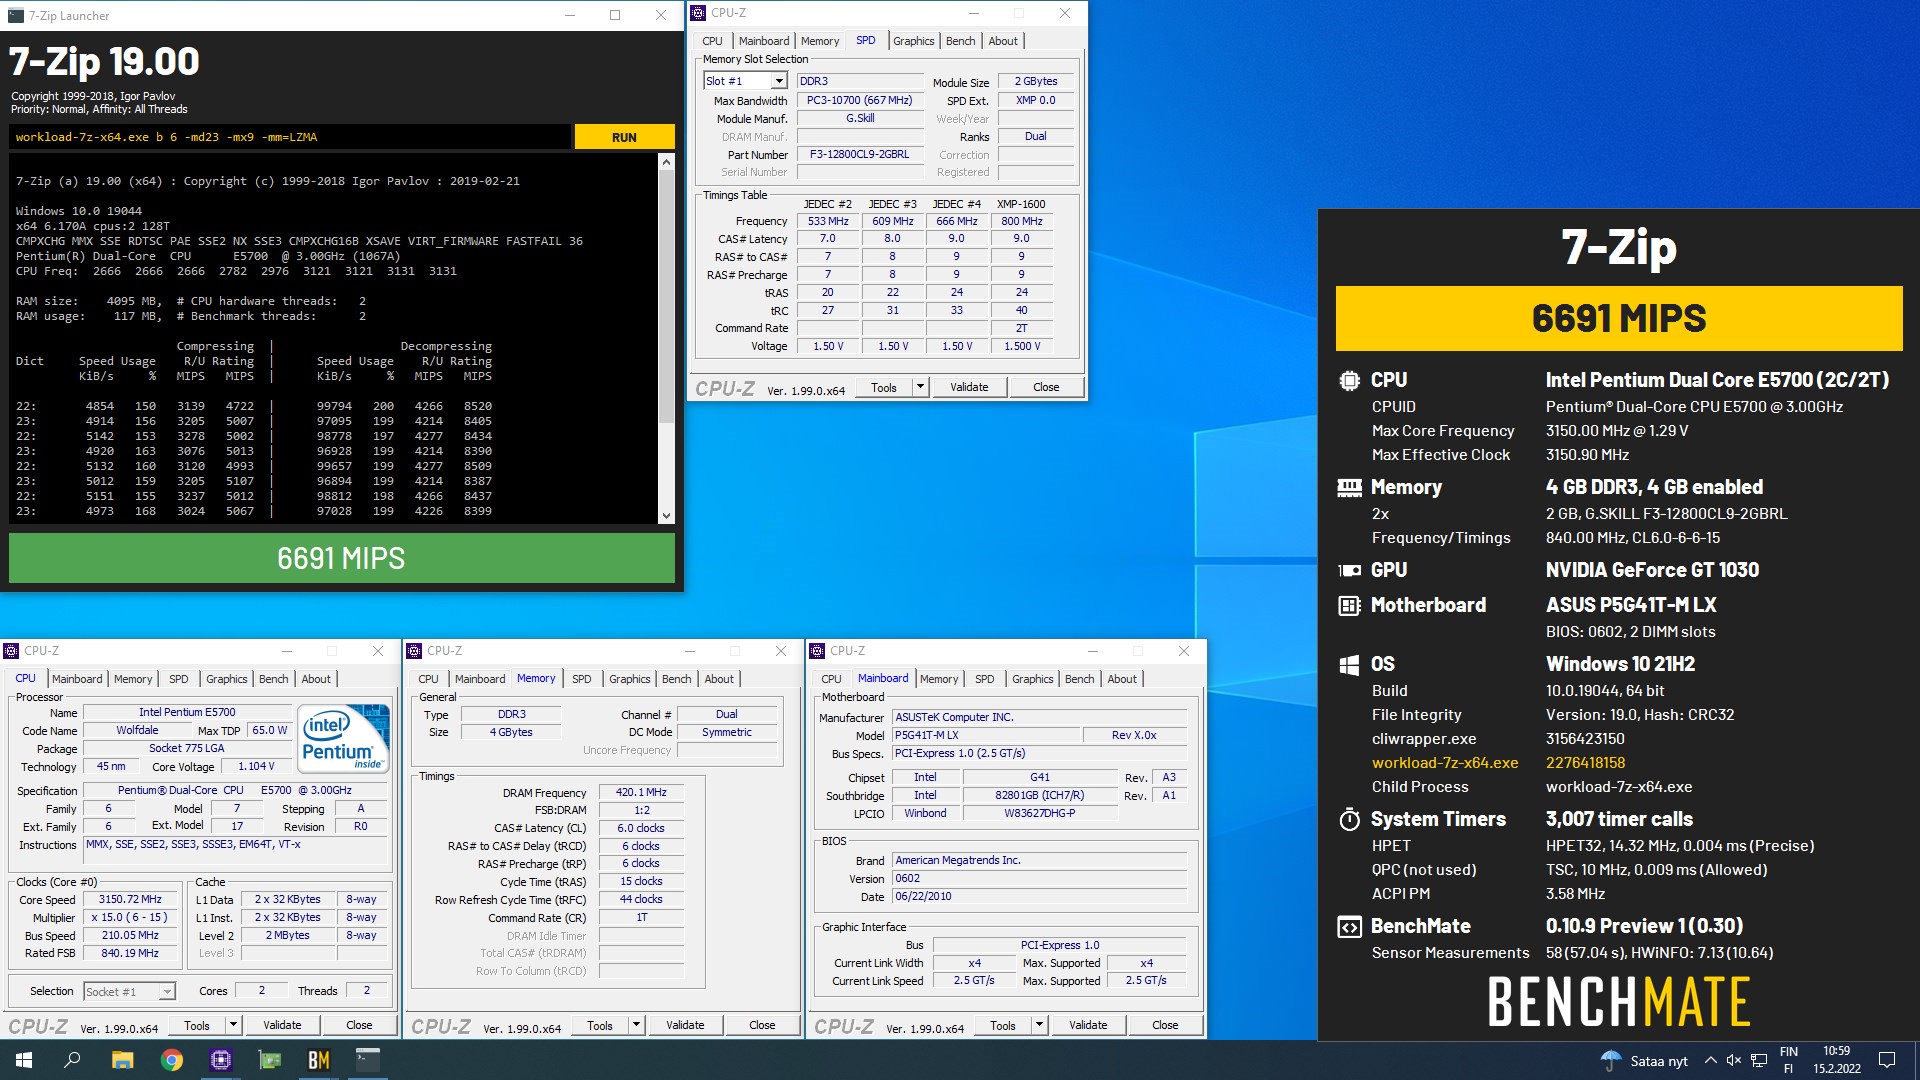Click Validate in CPU-Z CPU window
Viewport: 1920px width, 1080px height.
(282, 1025)
